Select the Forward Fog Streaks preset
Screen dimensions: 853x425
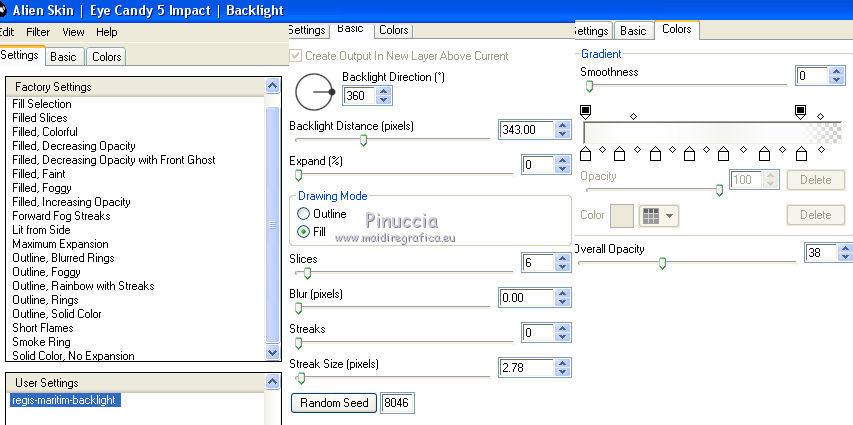point(61,216)
